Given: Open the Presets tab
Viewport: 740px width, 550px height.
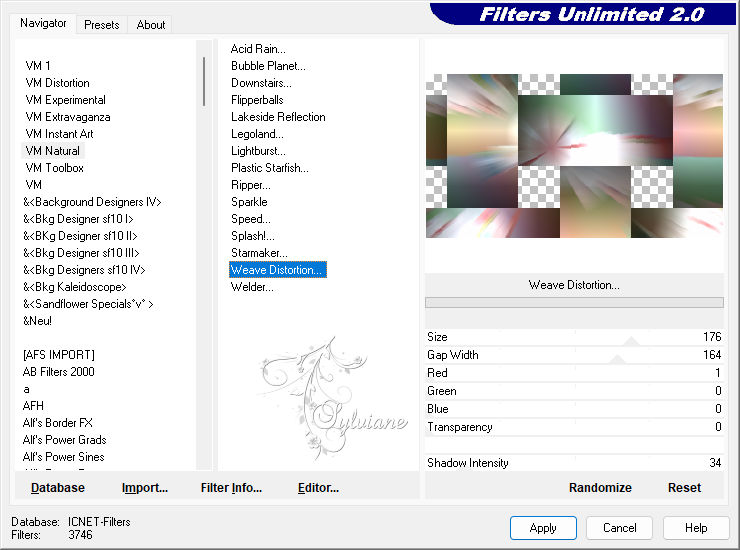Looking at the screenshot, I should click(x=101, y=25).
